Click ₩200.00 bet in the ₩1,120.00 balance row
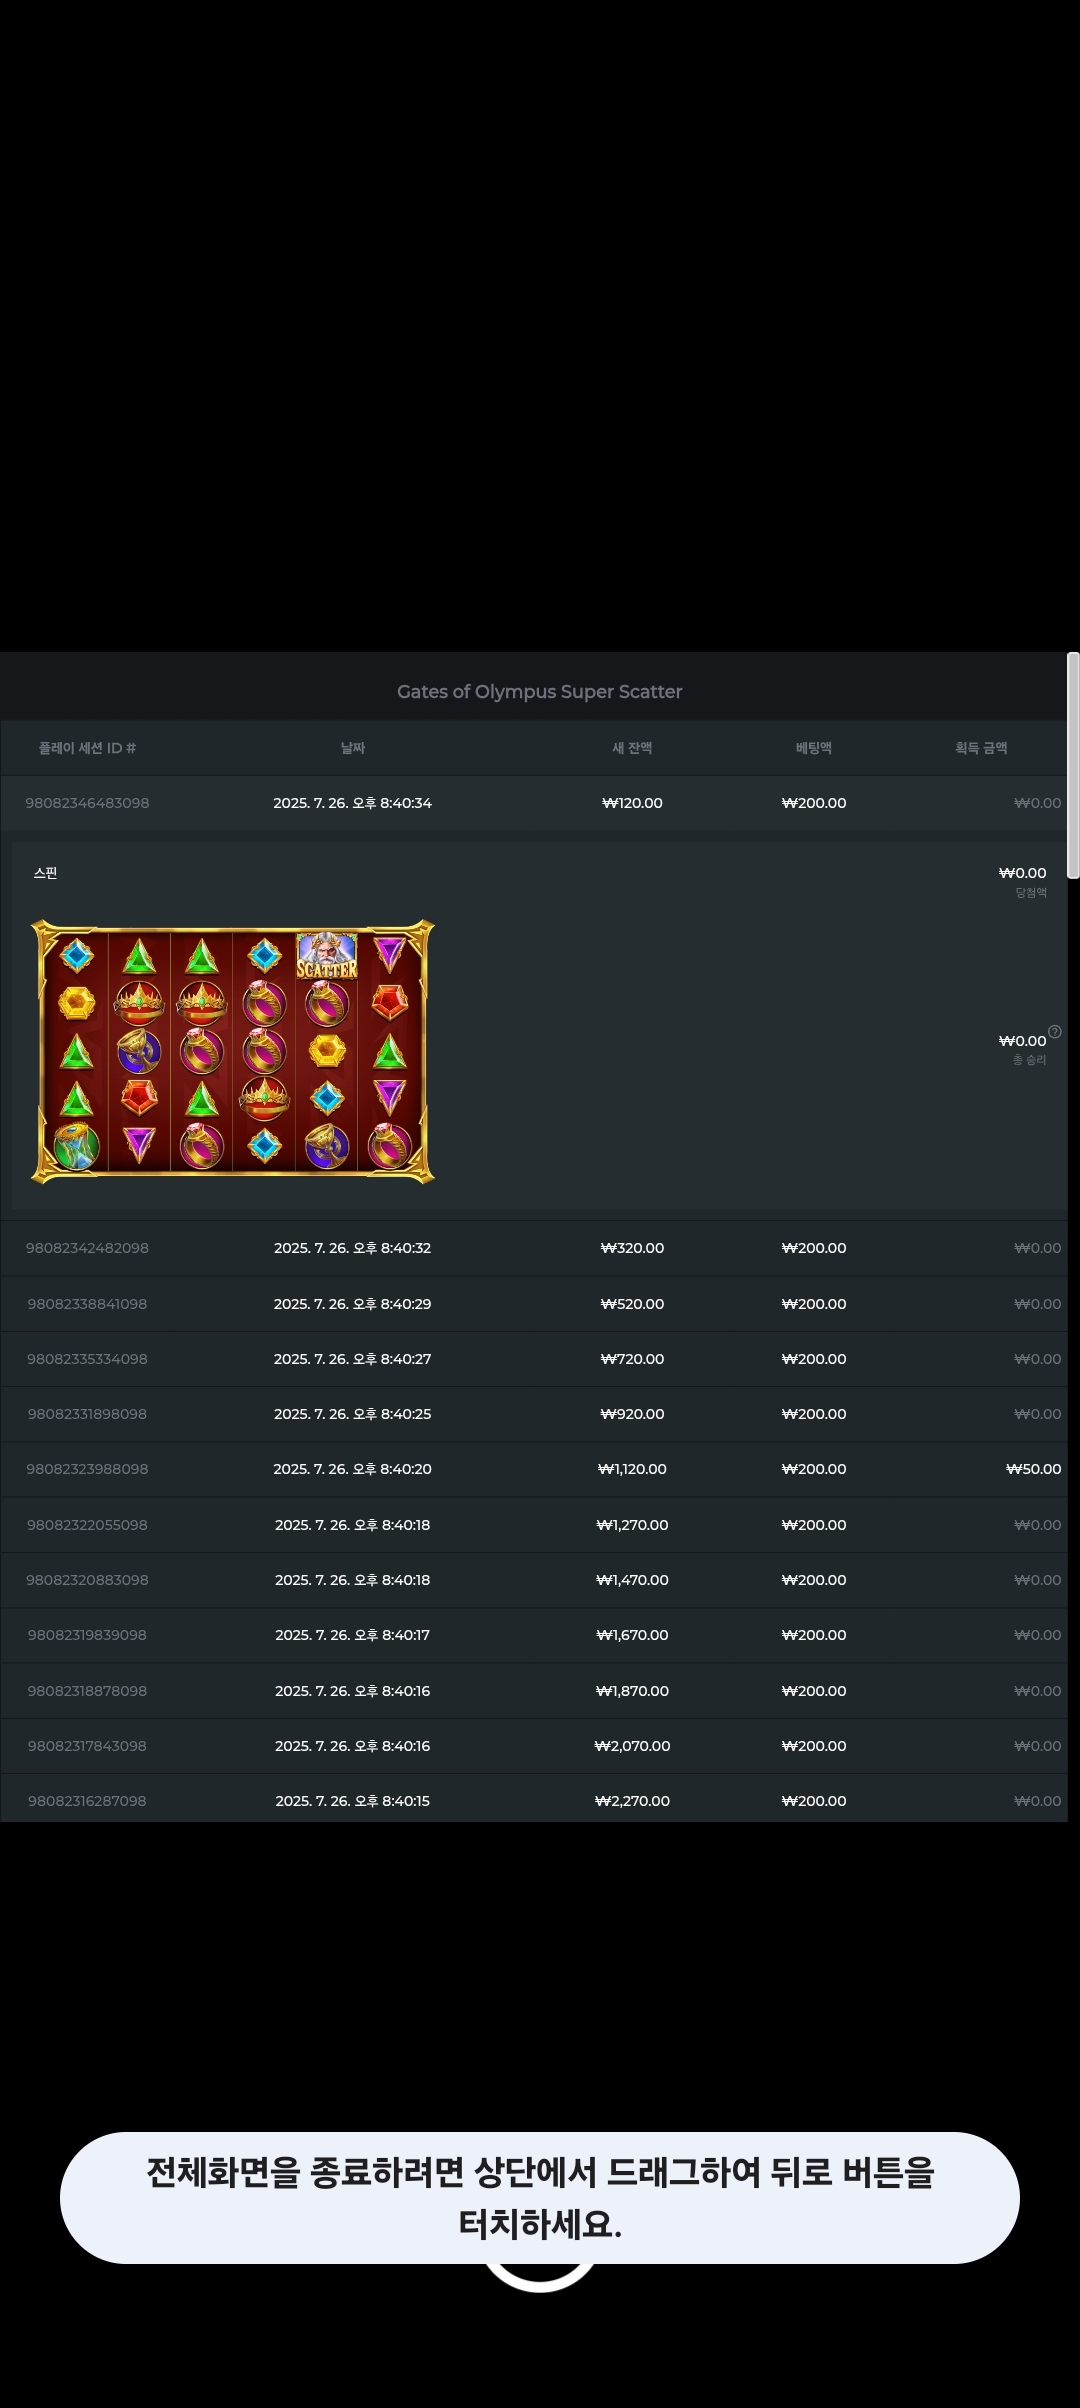Viewport: 1080px width, 2408px height. click(814, 1469)
